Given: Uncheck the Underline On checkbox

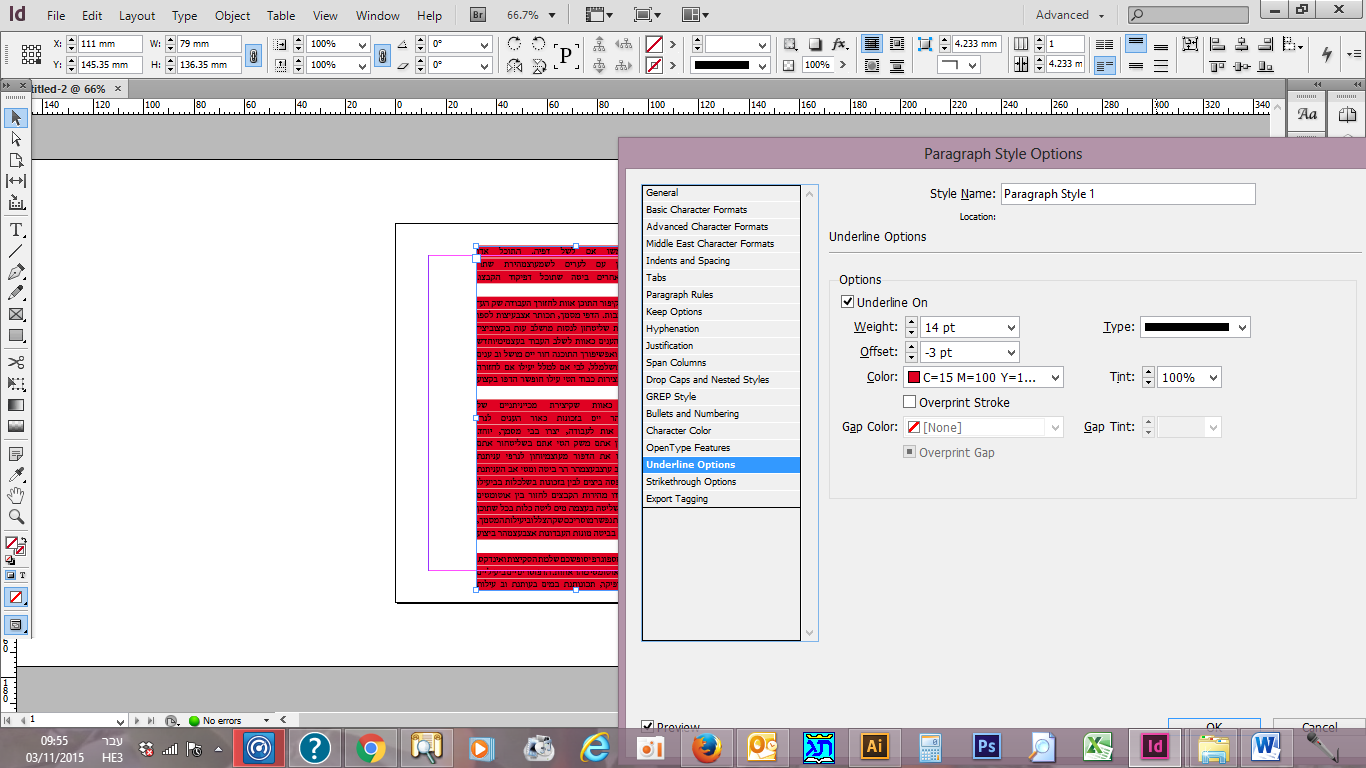Looking at the screenshot, I should (847, 302).
